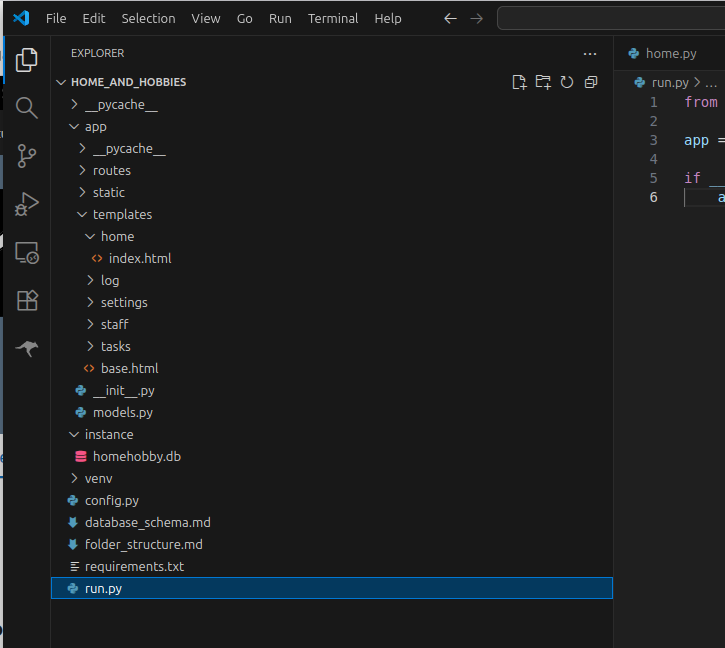Open the Extensions view
The height and width of the screenshot is (648, 725).
tap(26, 301)
